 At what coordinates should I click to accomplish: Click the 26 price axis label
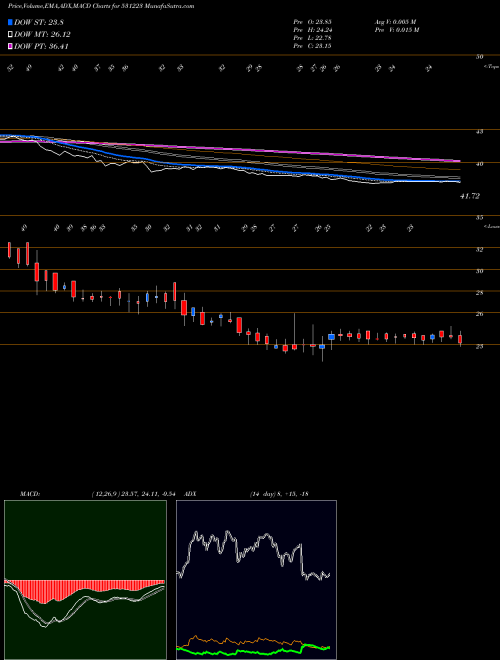[479, 314]
